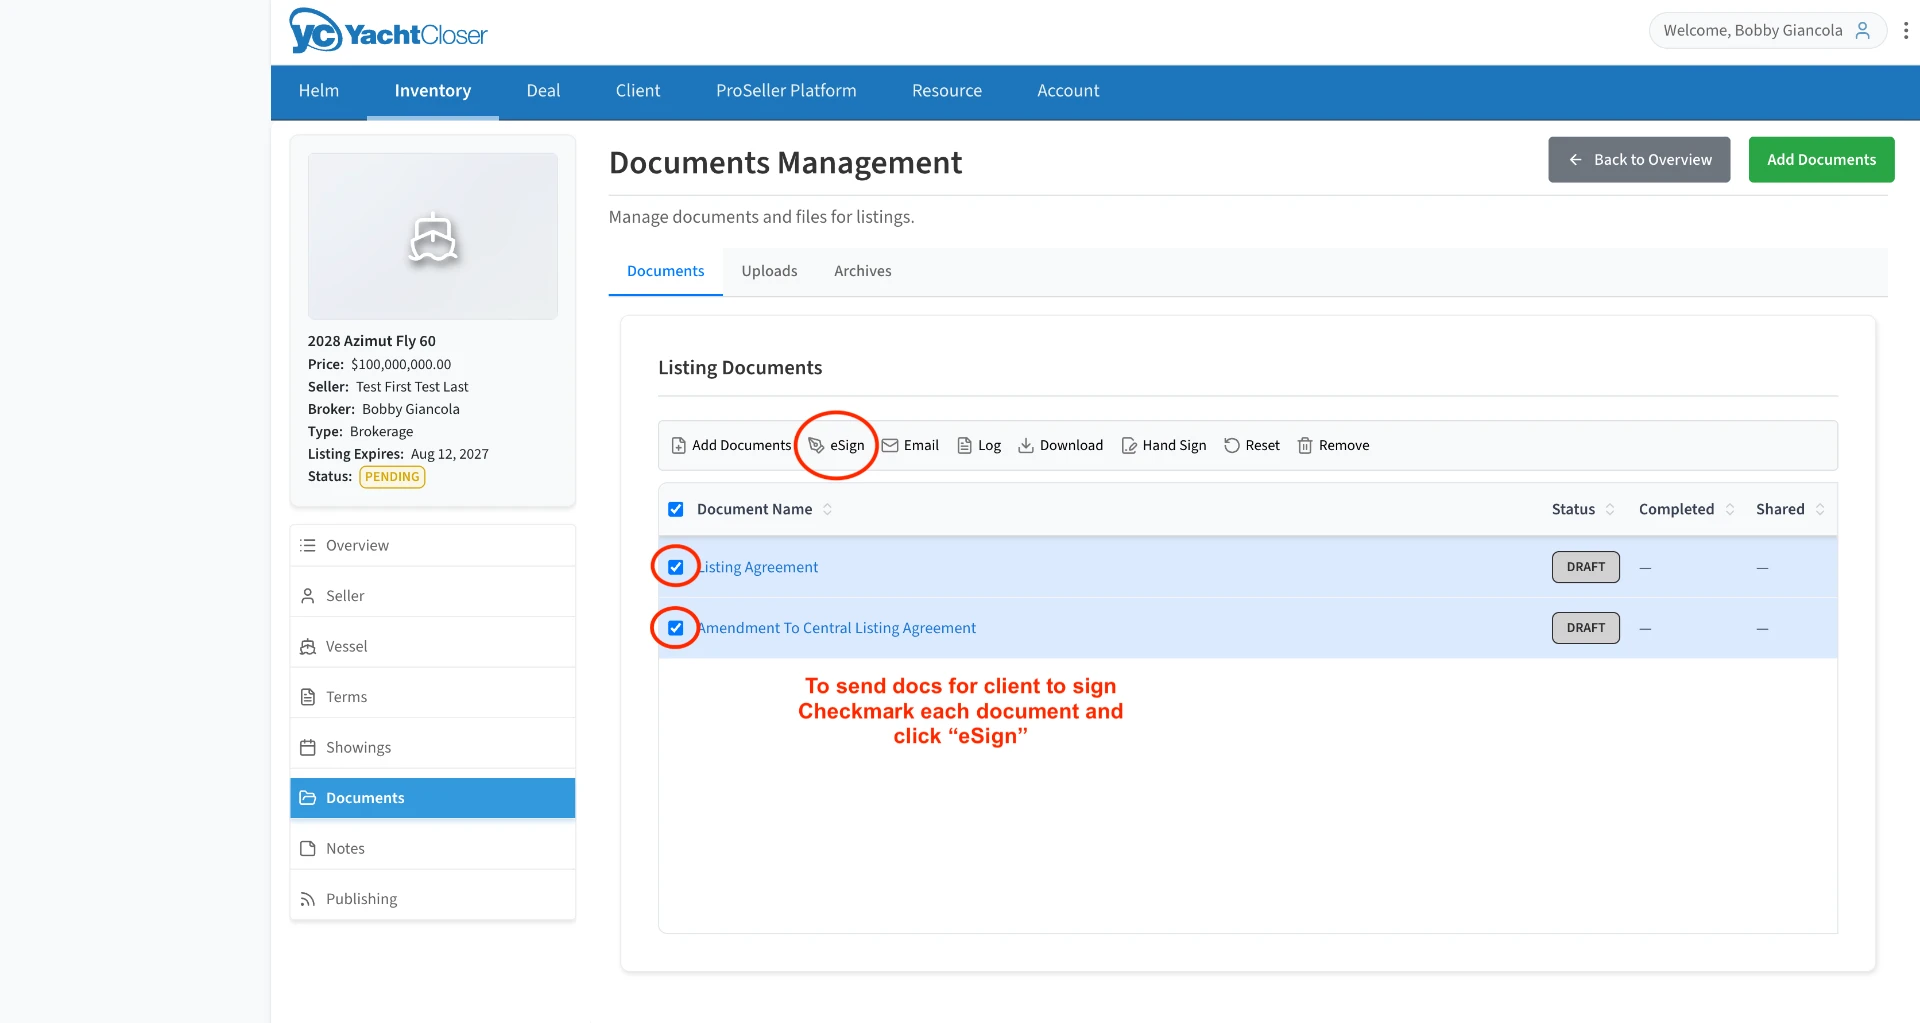Uncheck the Amendment To Central Listing Agreement checkbox

[x=676, y=628]
